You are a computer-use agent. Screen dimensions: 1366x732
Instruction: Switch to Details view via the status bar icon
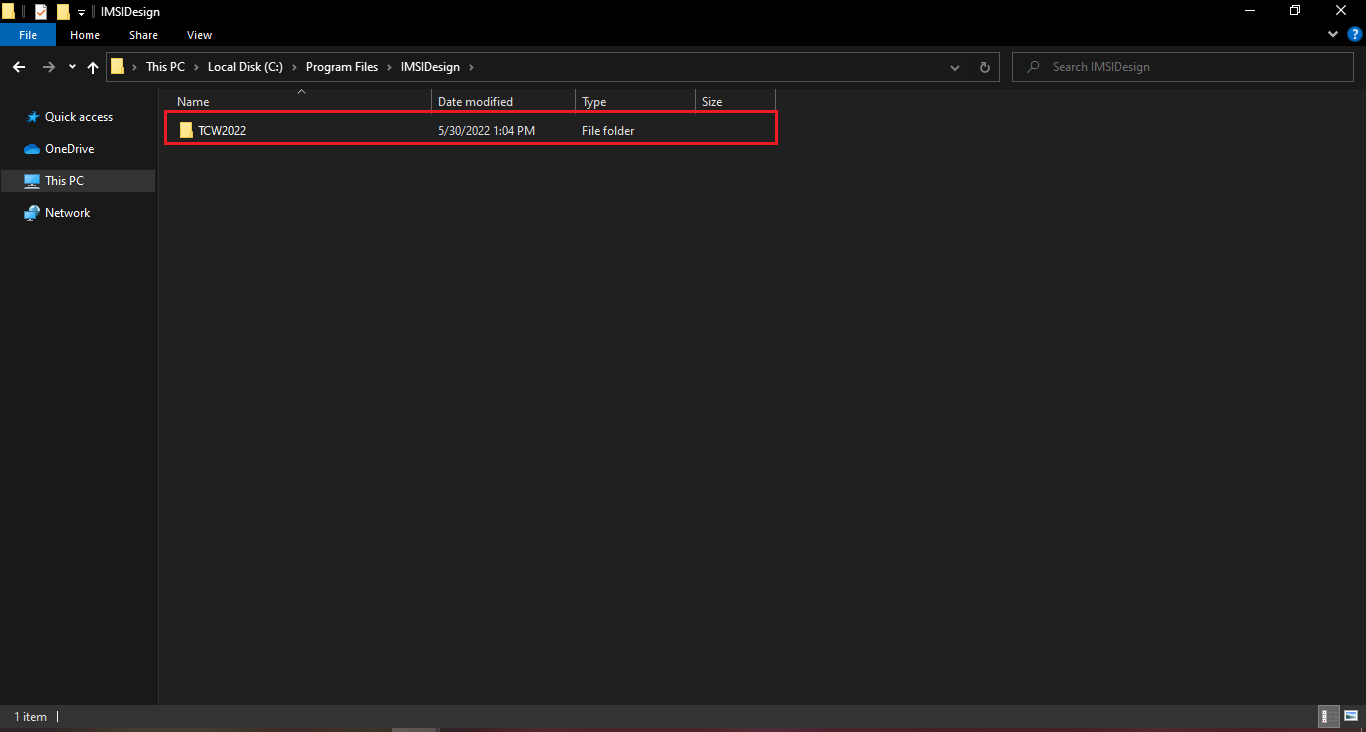tap(1329, 717)
